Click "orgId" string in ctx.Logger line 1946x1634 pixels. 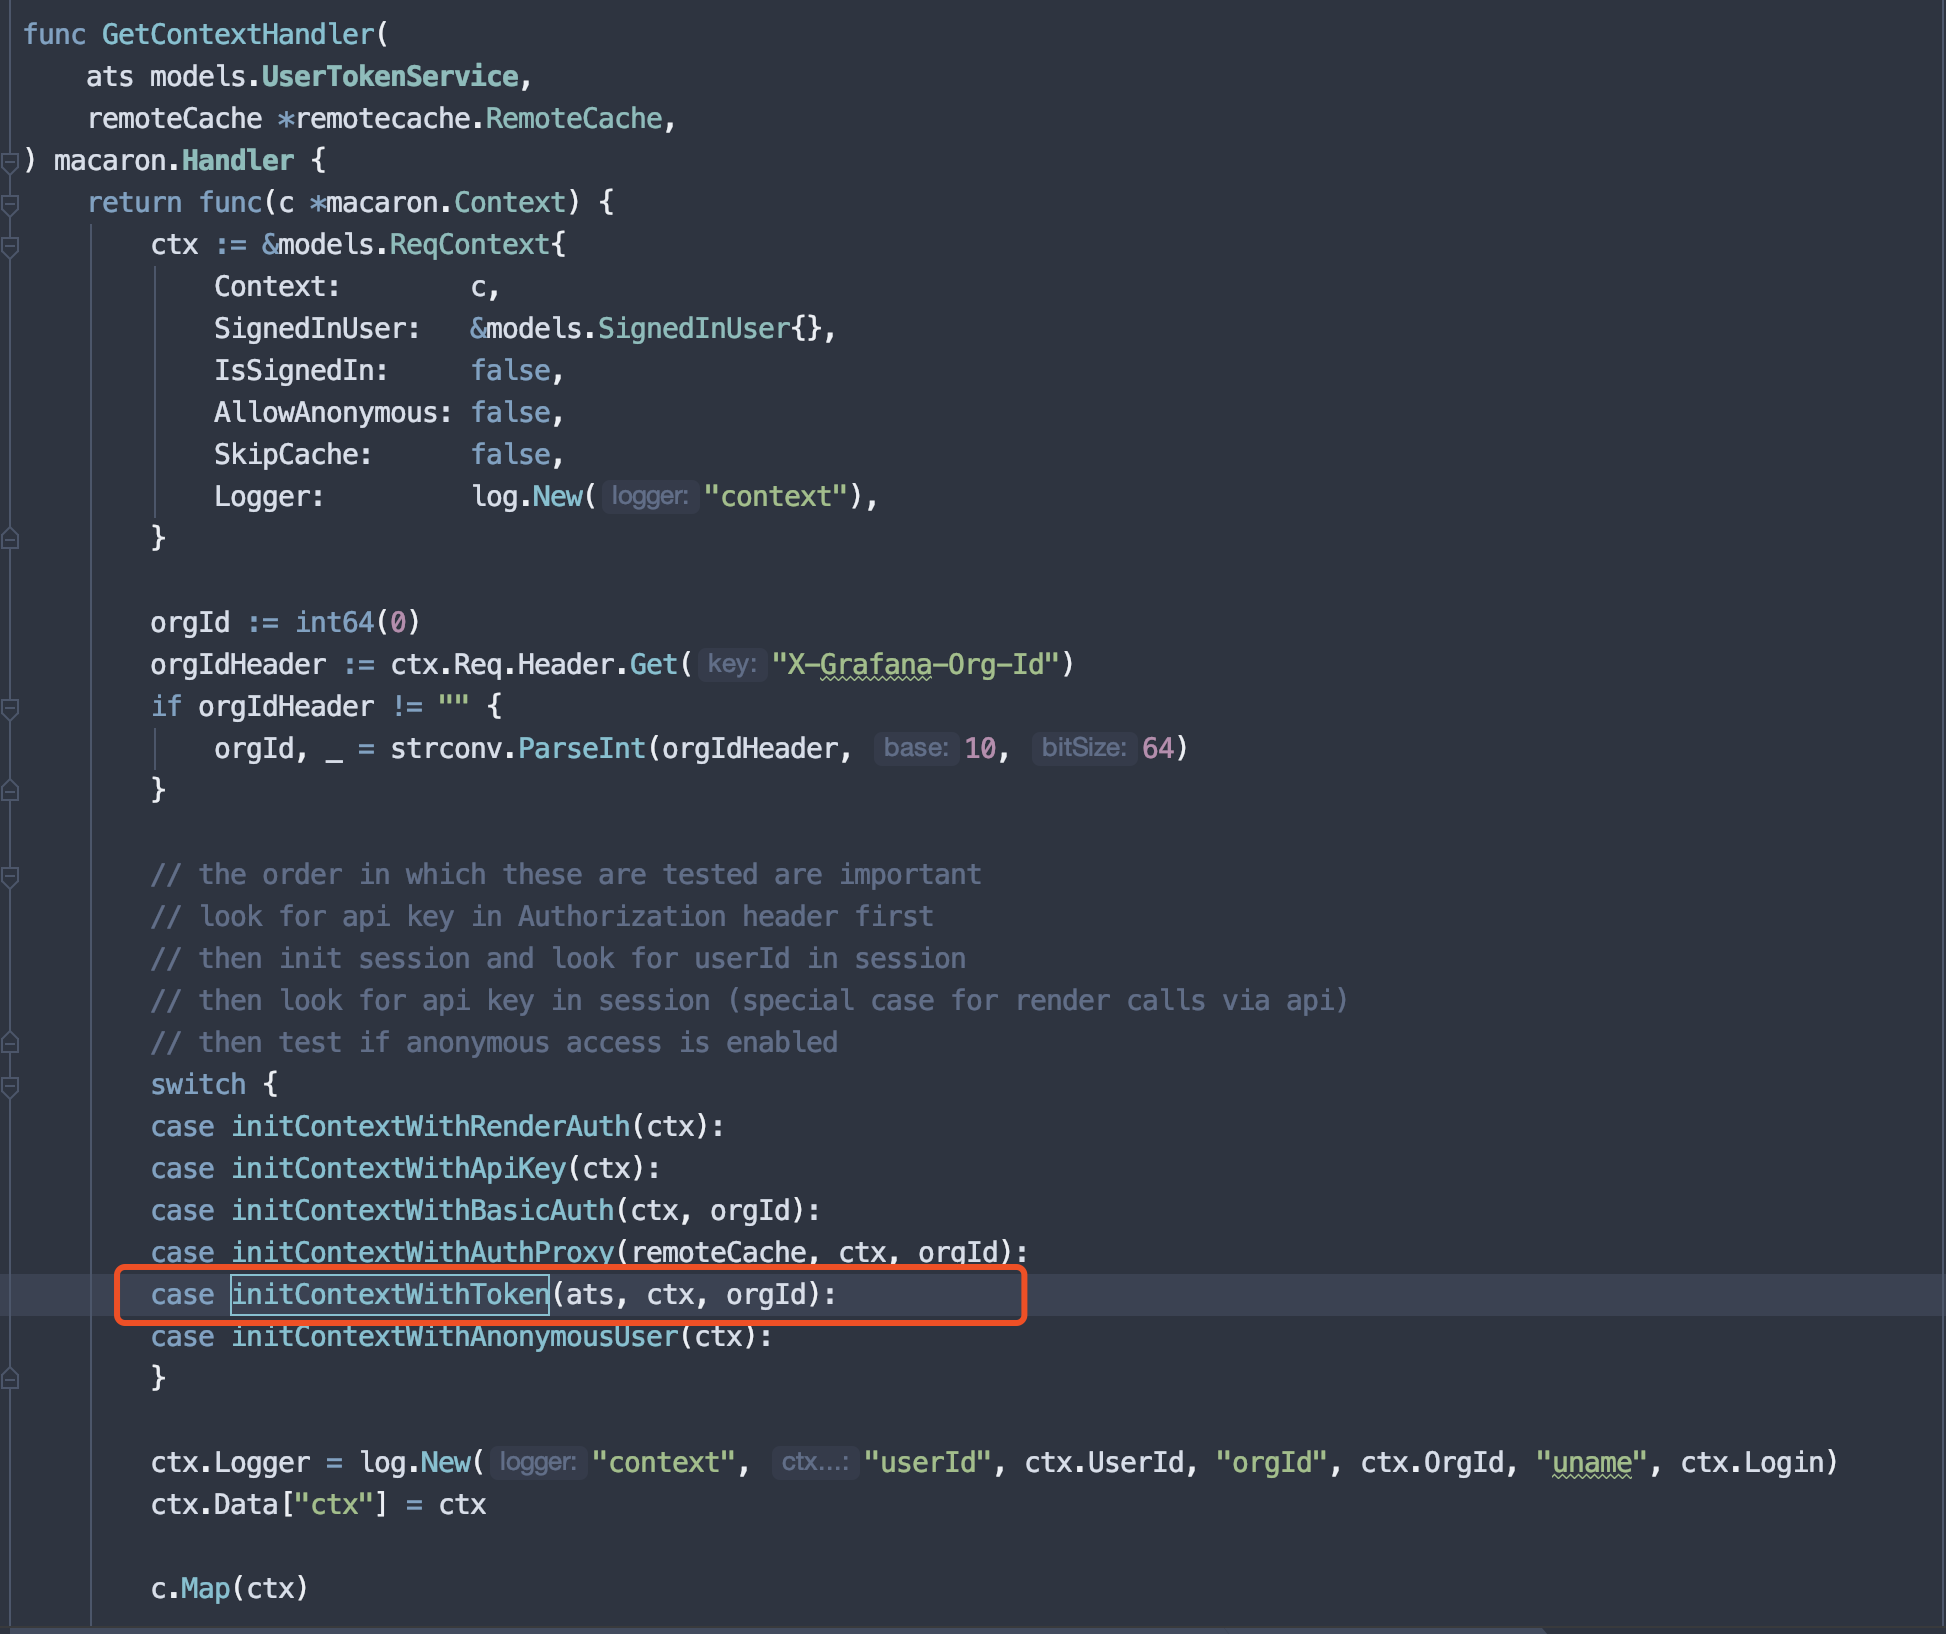pos(1272,1462)
